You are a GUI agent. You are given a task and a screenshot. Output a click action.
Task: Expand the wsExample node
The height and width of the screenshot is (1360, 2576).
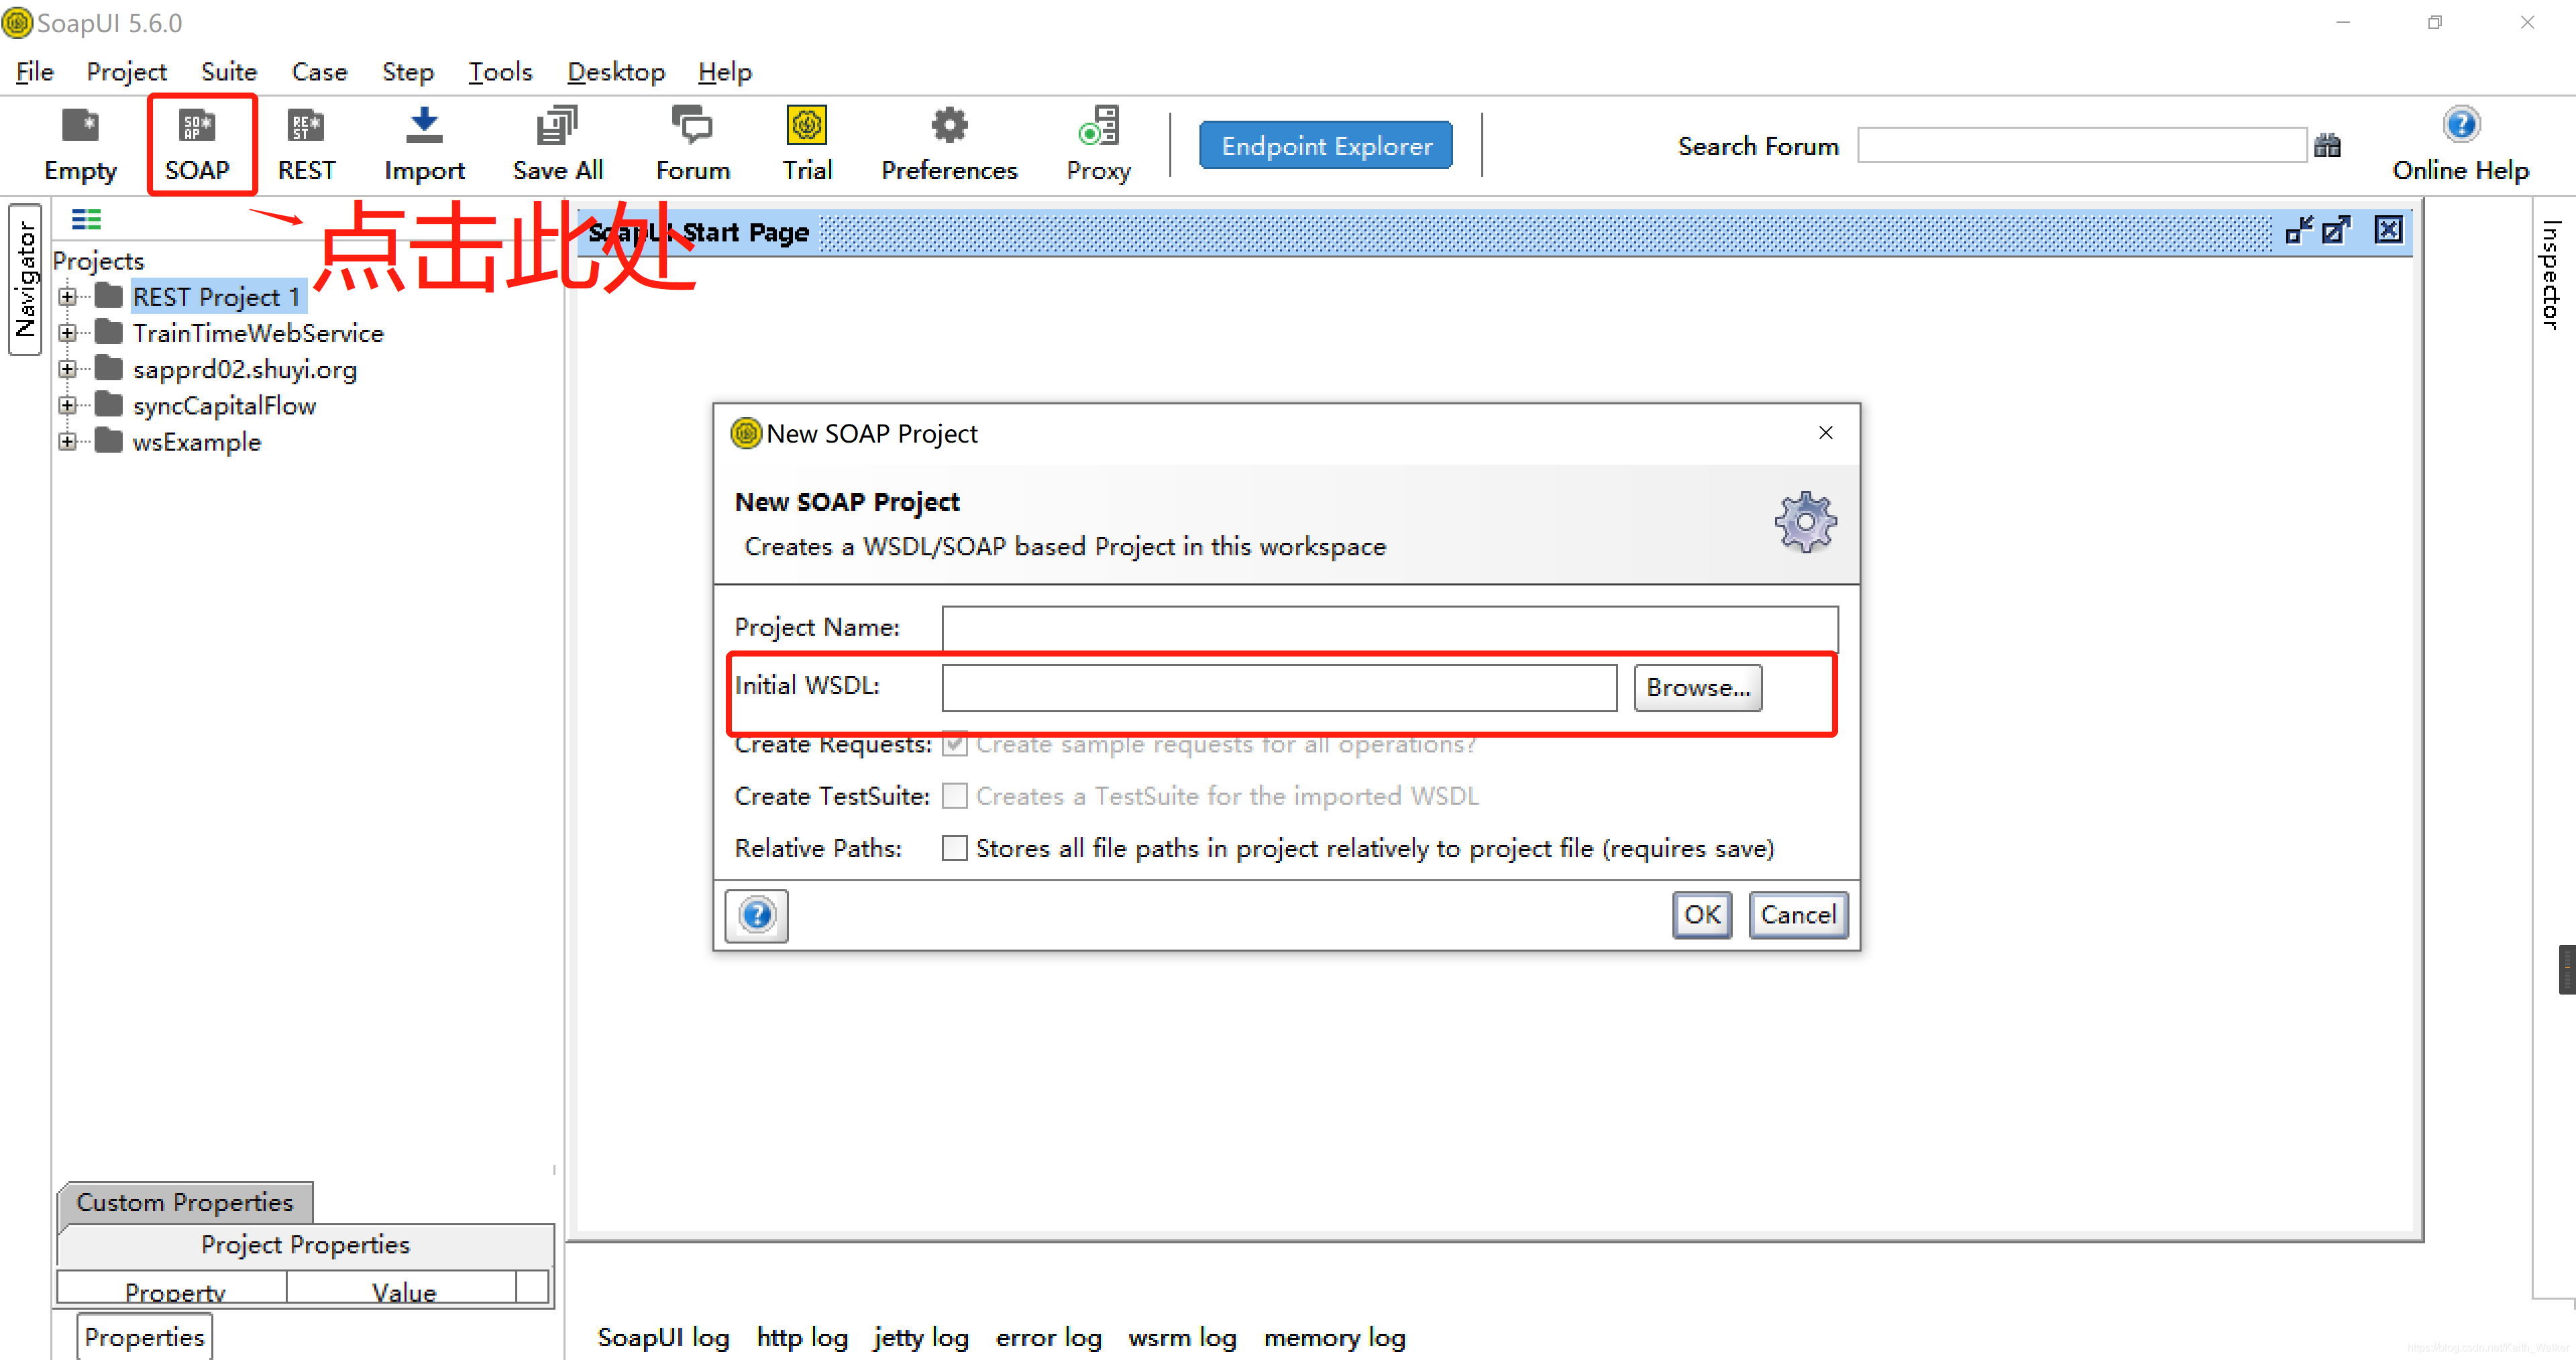[67, 441]
